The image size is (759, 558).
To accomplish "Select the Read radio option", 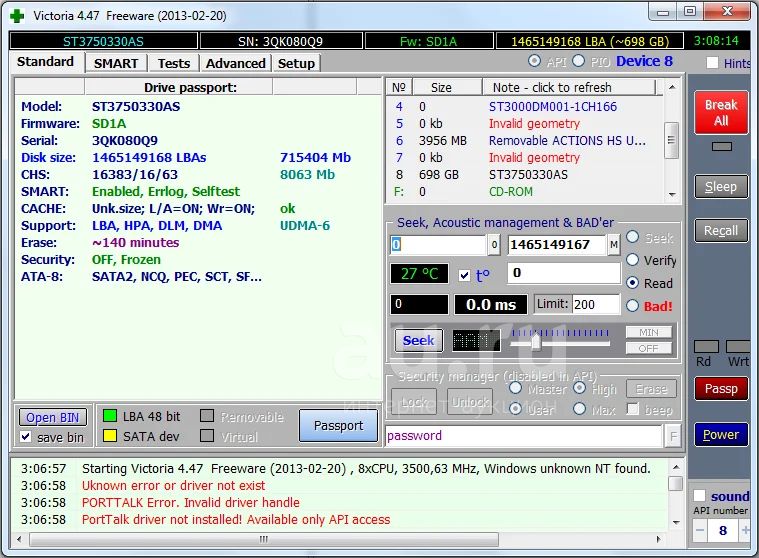I will tap(632, 283).
